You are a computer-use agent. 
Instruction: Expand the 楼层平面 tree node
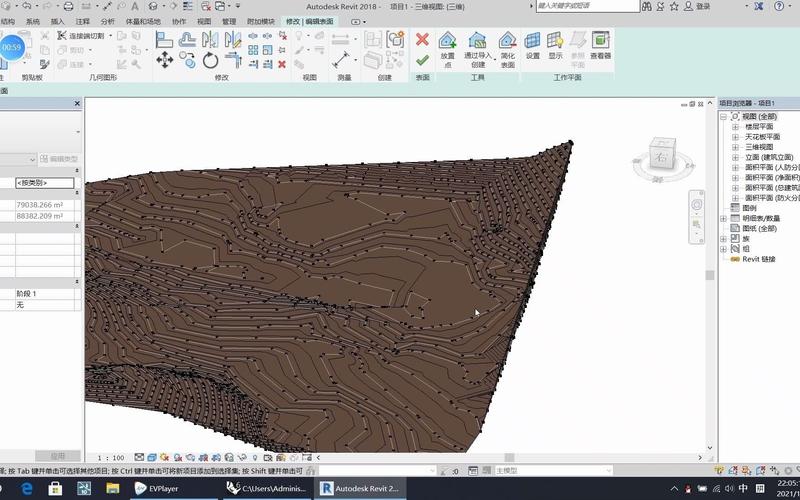(735, 127)
